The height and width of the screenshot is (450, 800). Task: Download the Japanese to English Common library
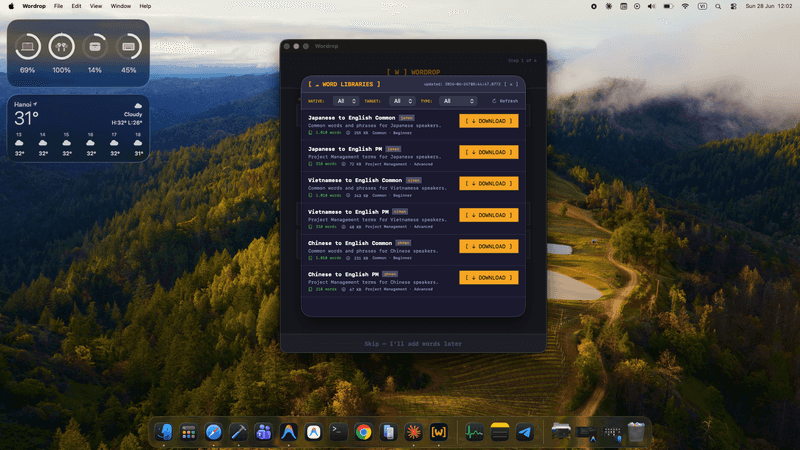click(489, 121)
